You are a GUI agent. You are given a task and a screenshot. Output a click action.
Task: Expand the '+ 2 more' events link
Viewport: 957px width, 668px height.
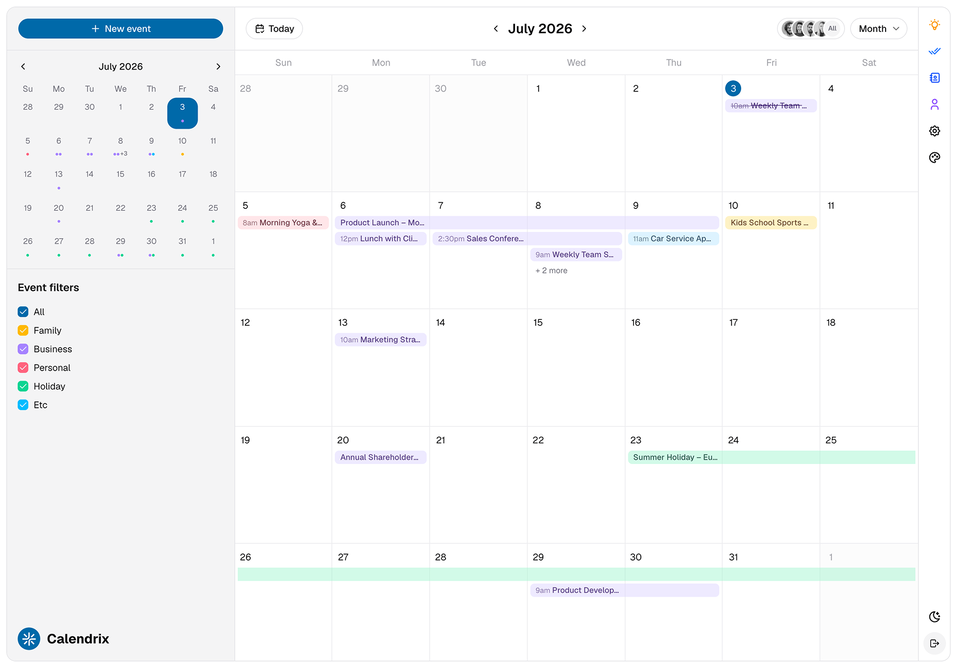pos(551,270)
